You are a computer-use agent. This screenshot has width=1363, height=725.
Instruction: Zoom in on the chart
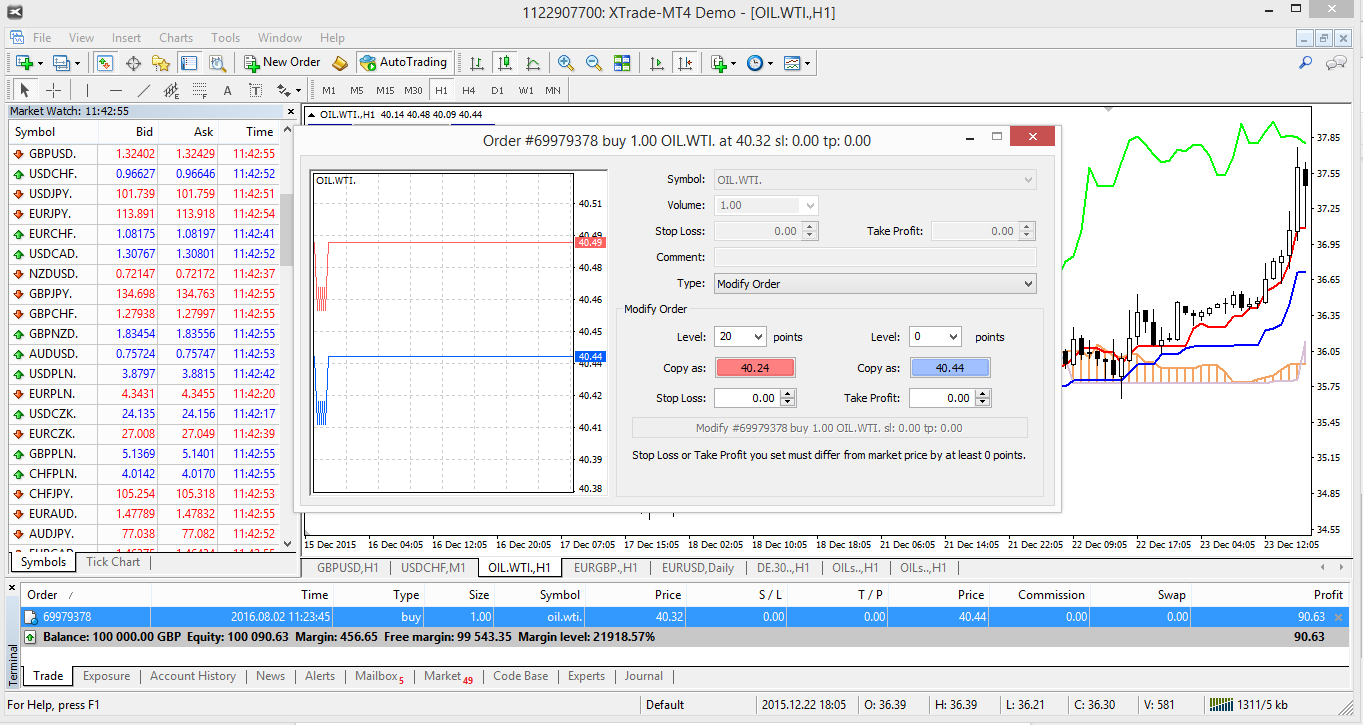point(565,62)
